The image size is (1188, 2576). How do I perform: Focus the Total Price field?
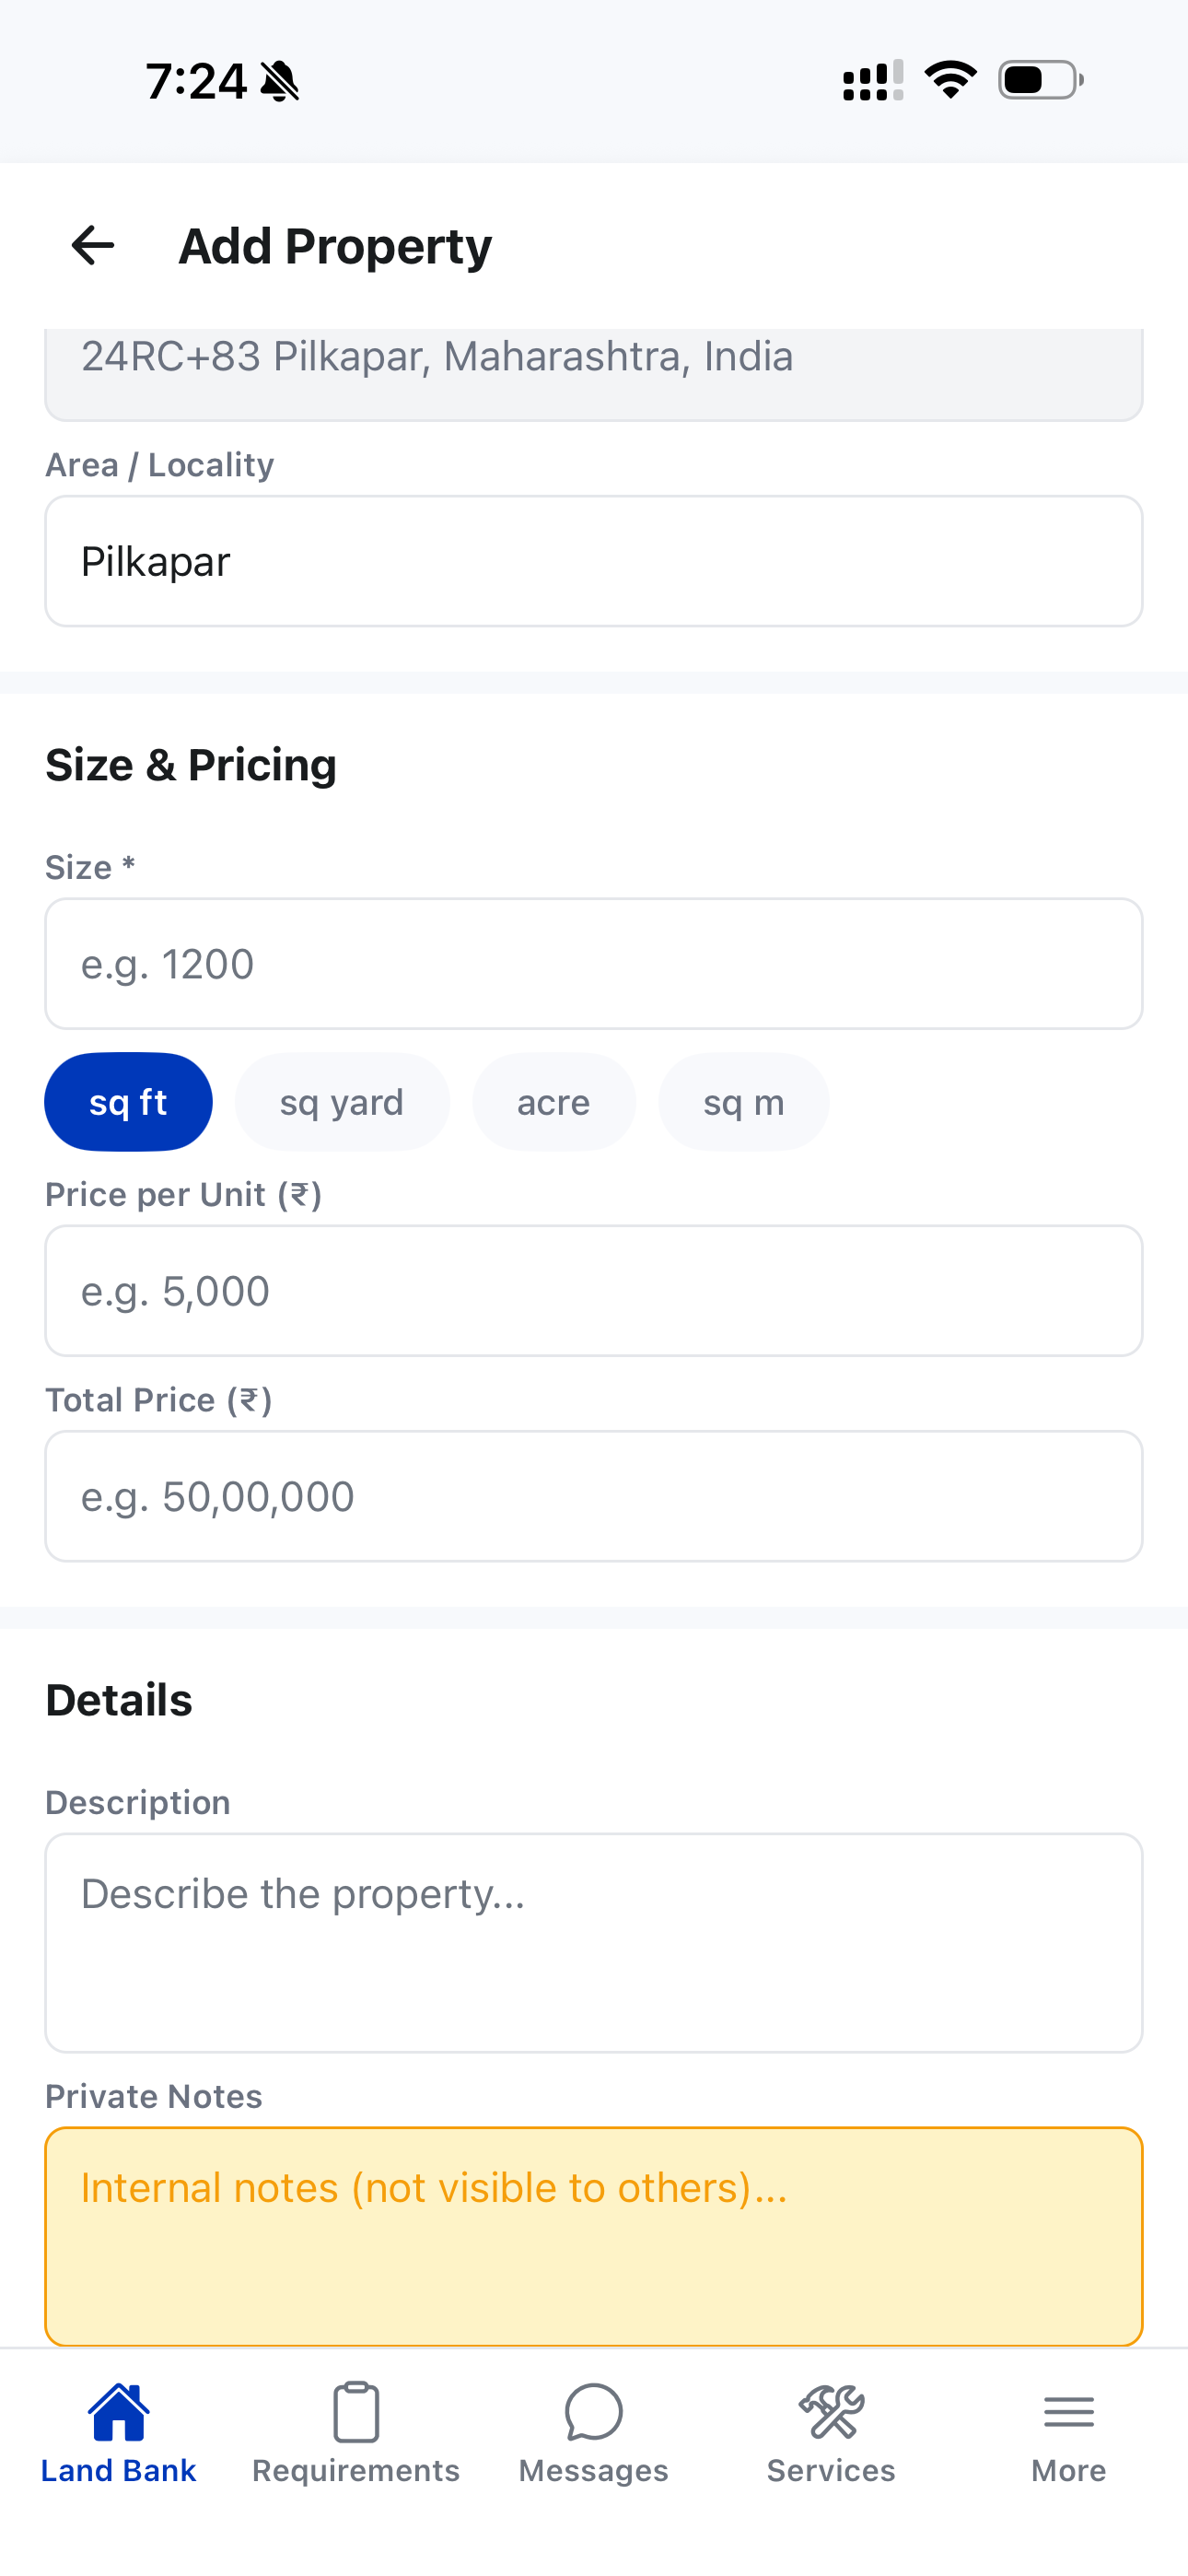pyautogui.click(x=594, y=1496)
